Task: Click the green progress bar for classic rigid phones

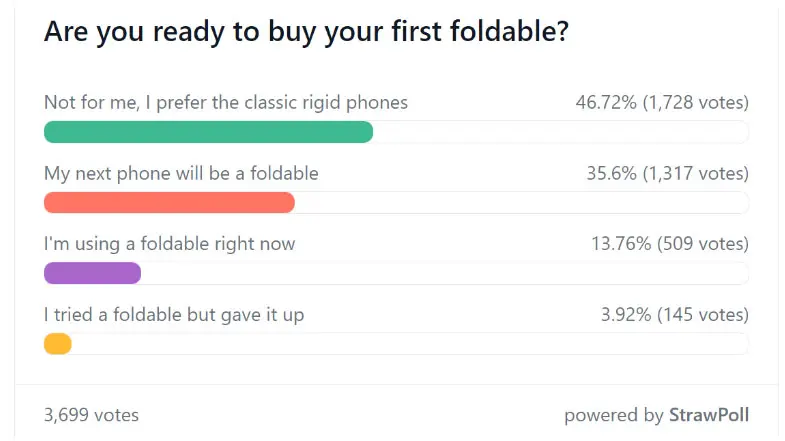Action: pos(208,132)
